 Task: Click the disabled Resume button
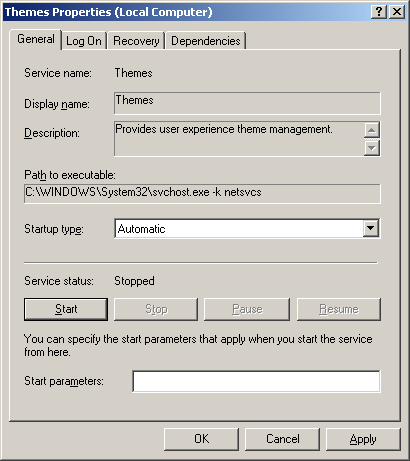pos(339,309)
